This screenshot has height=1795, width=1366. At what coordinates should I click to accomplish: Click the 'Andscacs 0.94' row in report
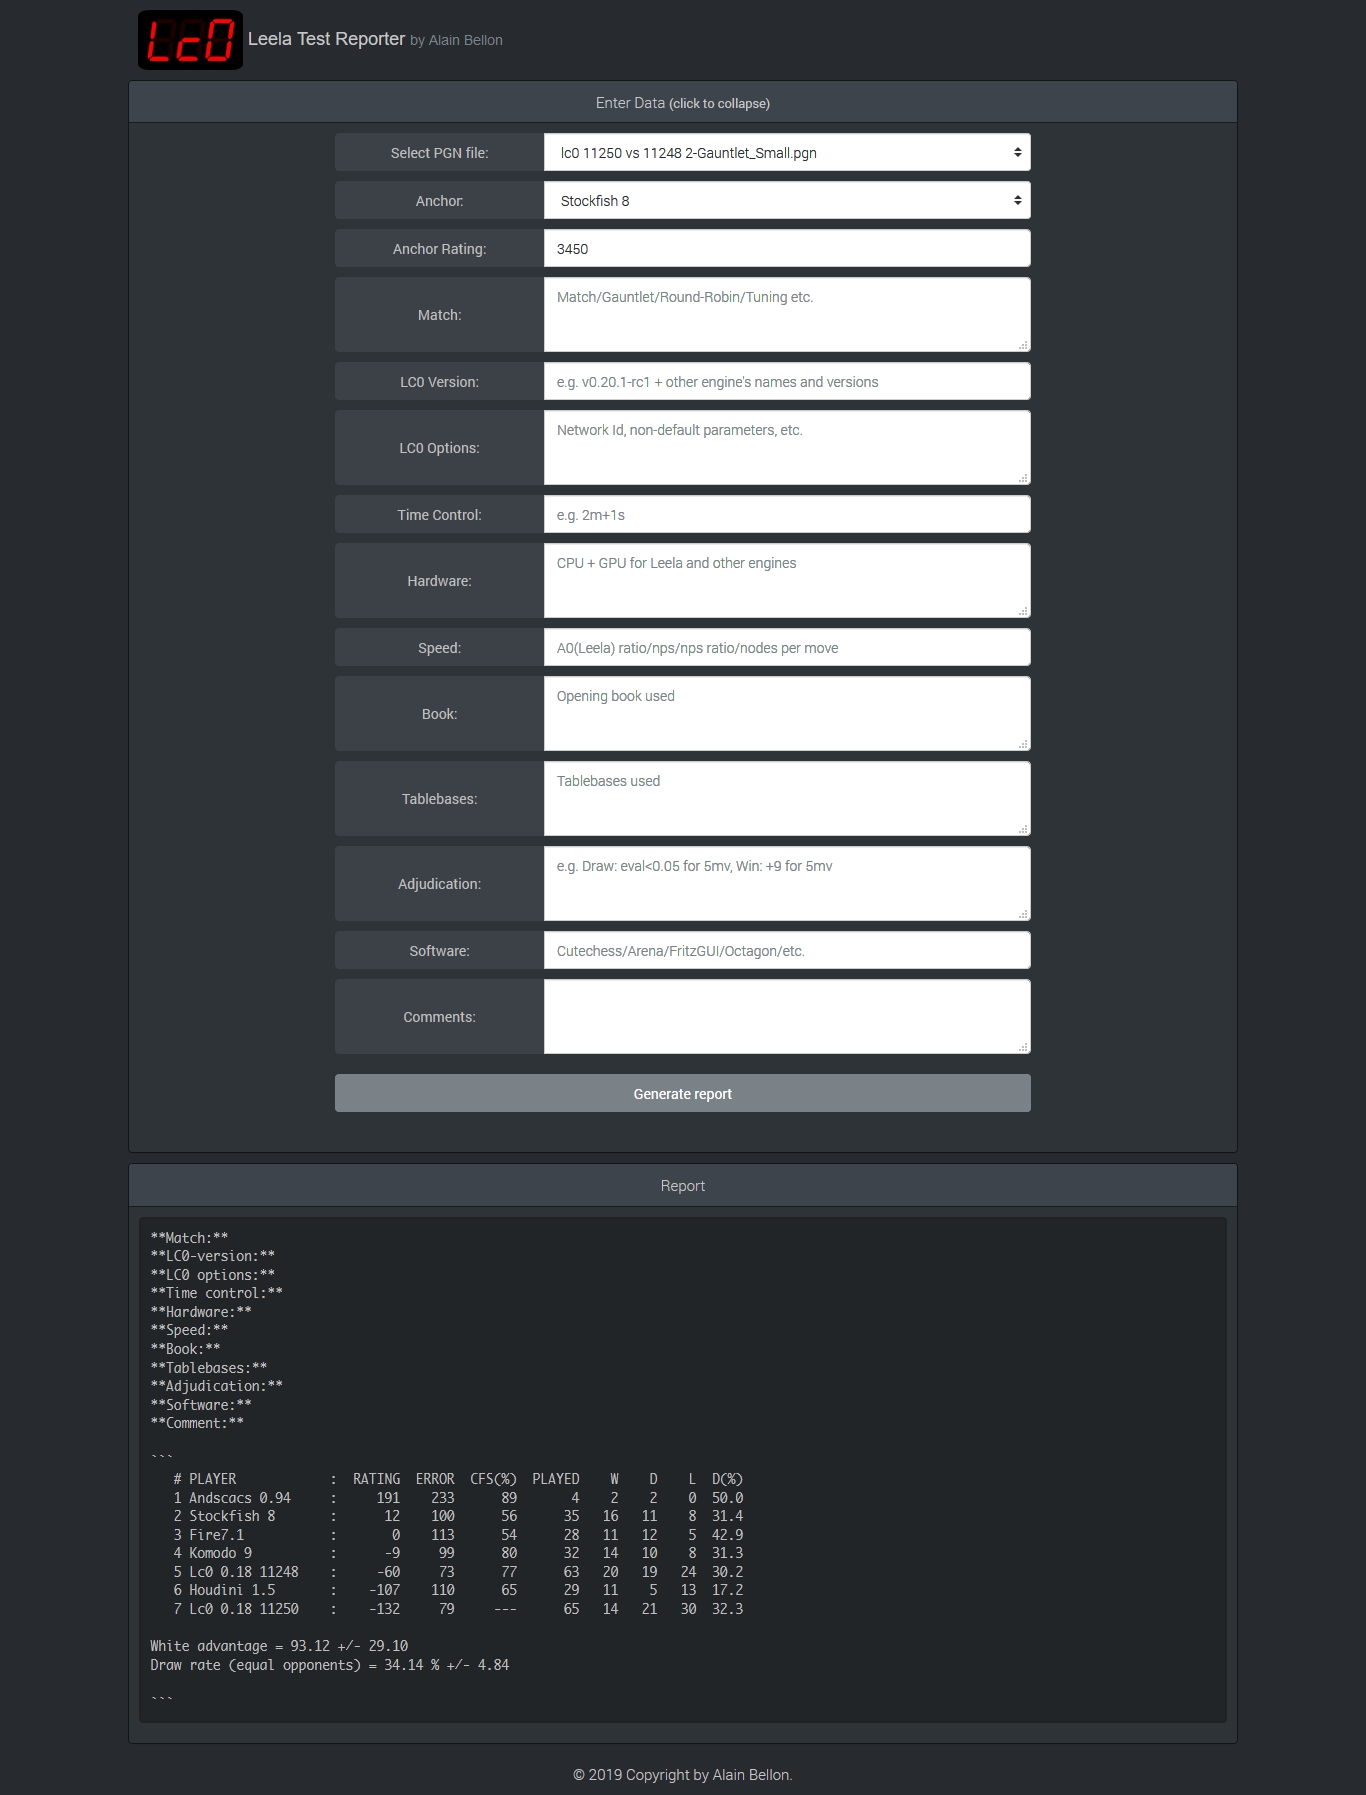458,1498
